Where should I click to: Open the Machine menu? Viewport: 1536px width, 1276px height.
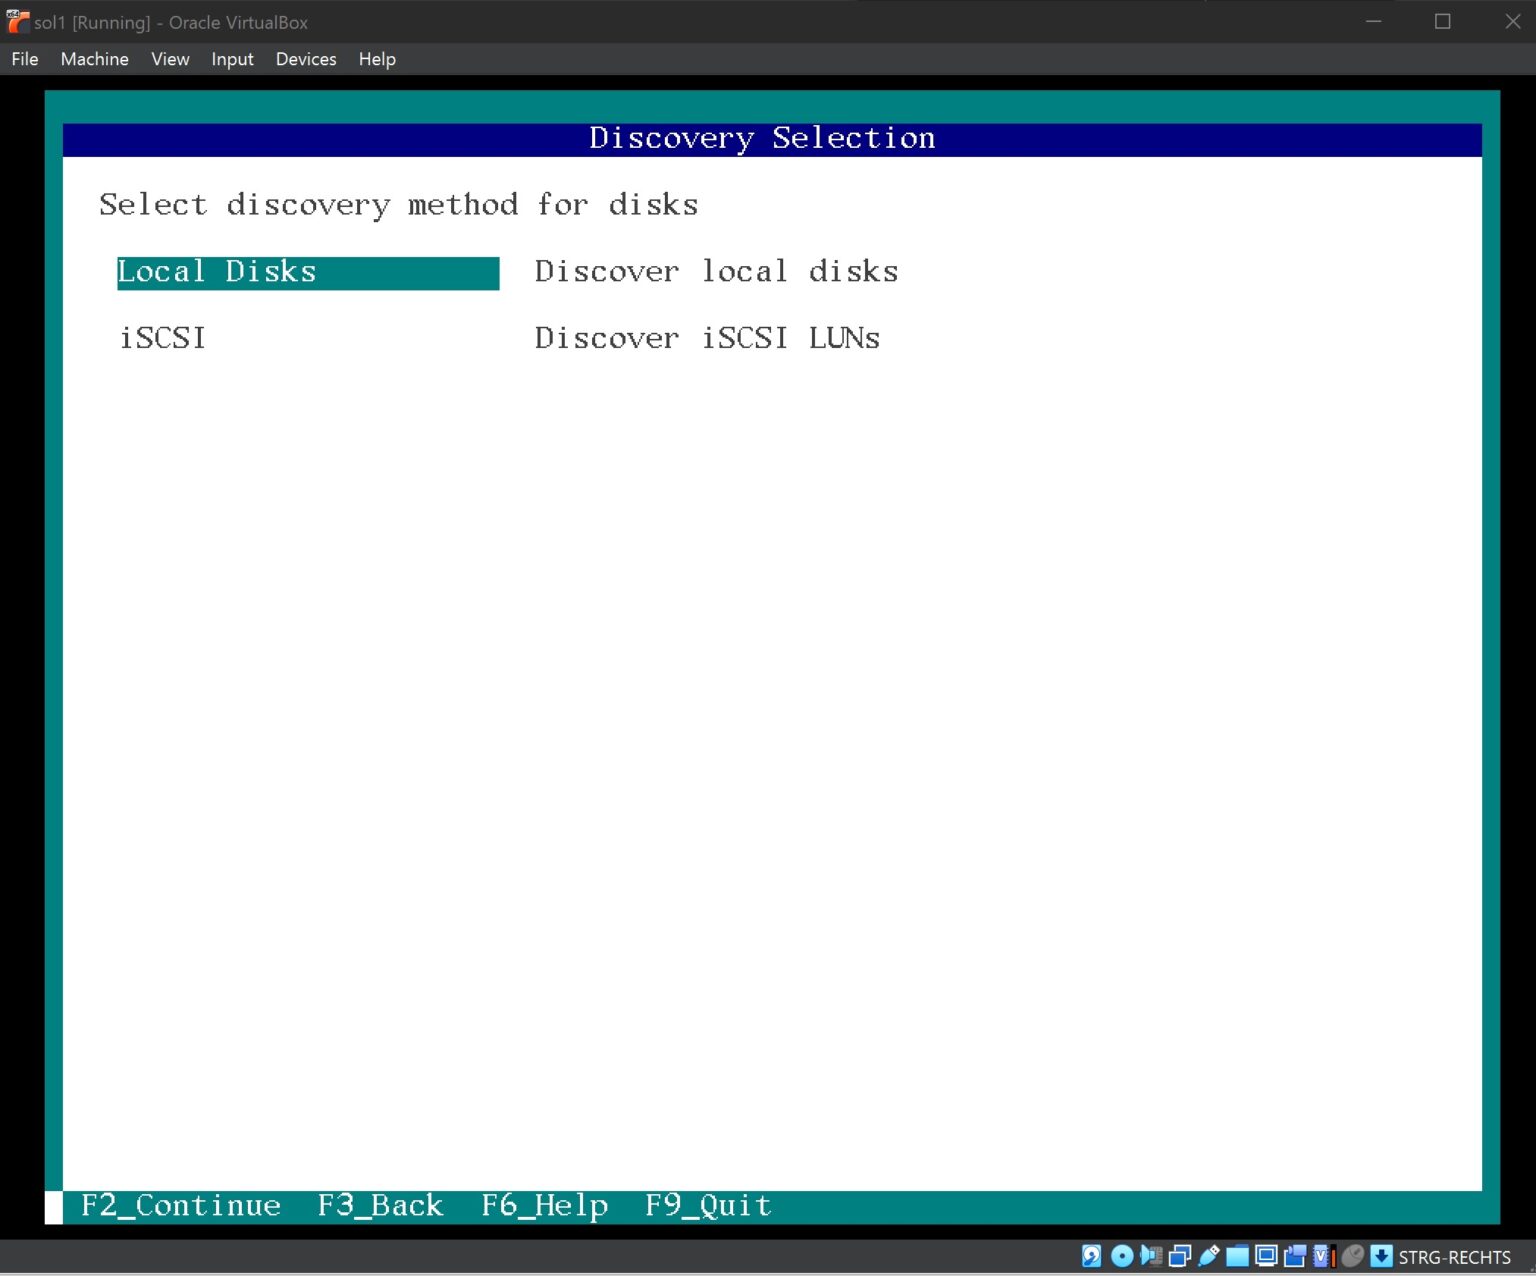[94, 59]
